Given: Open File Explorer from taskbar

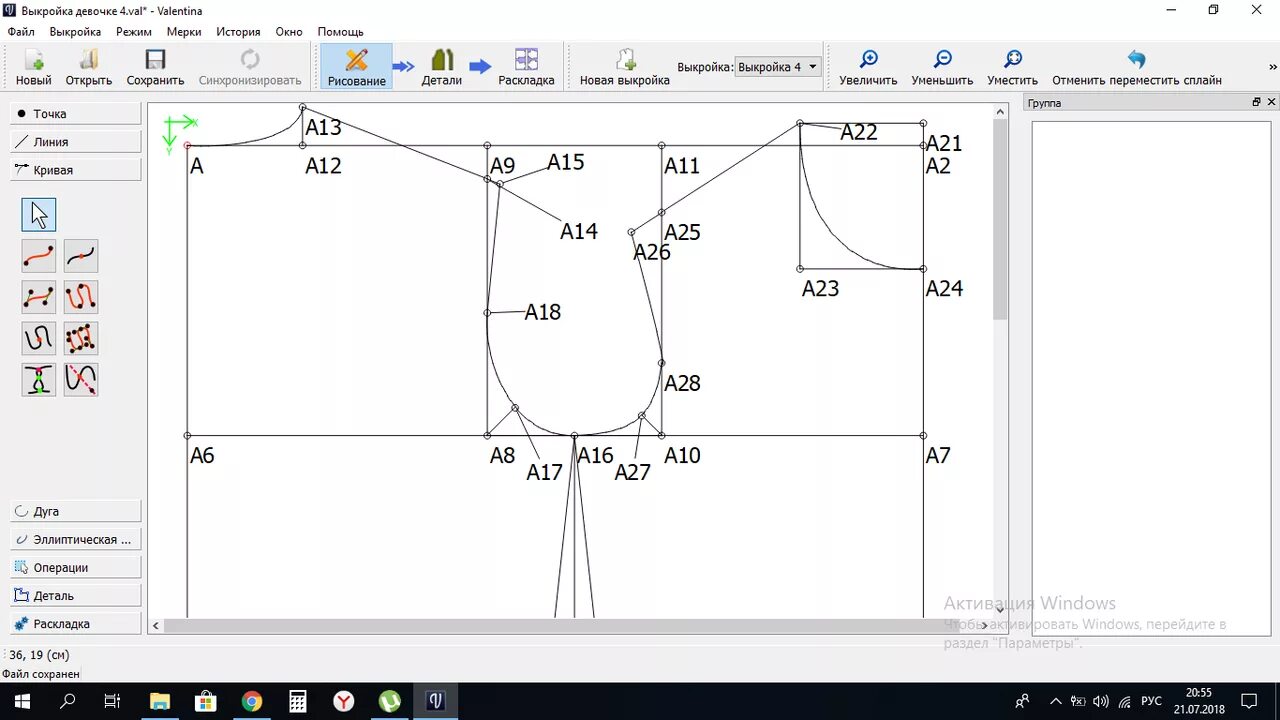Looking at the screenshot, I should (x=160, y=701).
